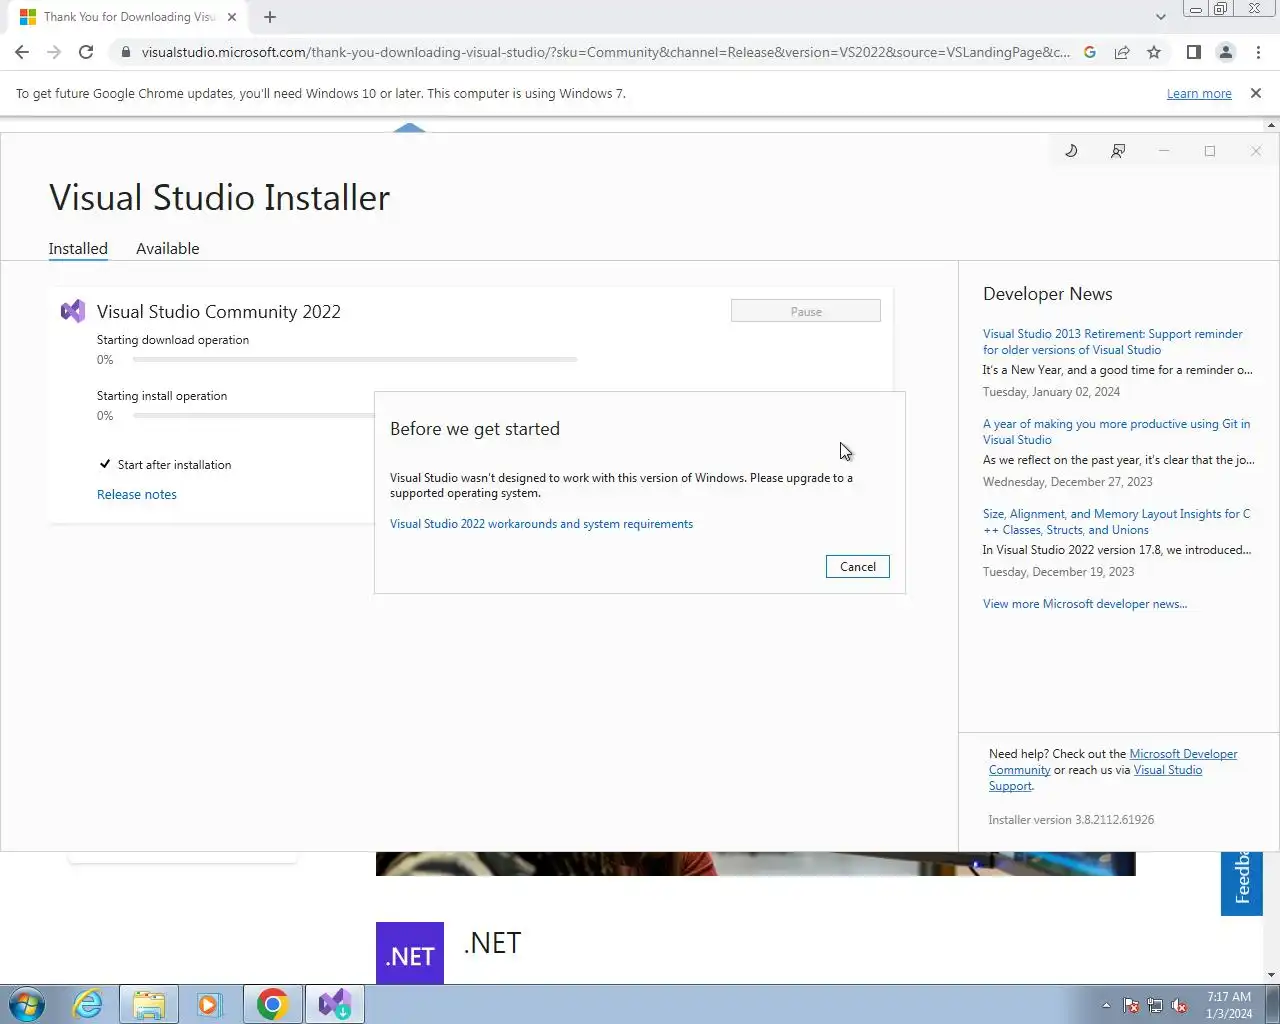
Task: Open Microsoft Developer Community link
Action: pyautogui.click(x=1113, y=762)
